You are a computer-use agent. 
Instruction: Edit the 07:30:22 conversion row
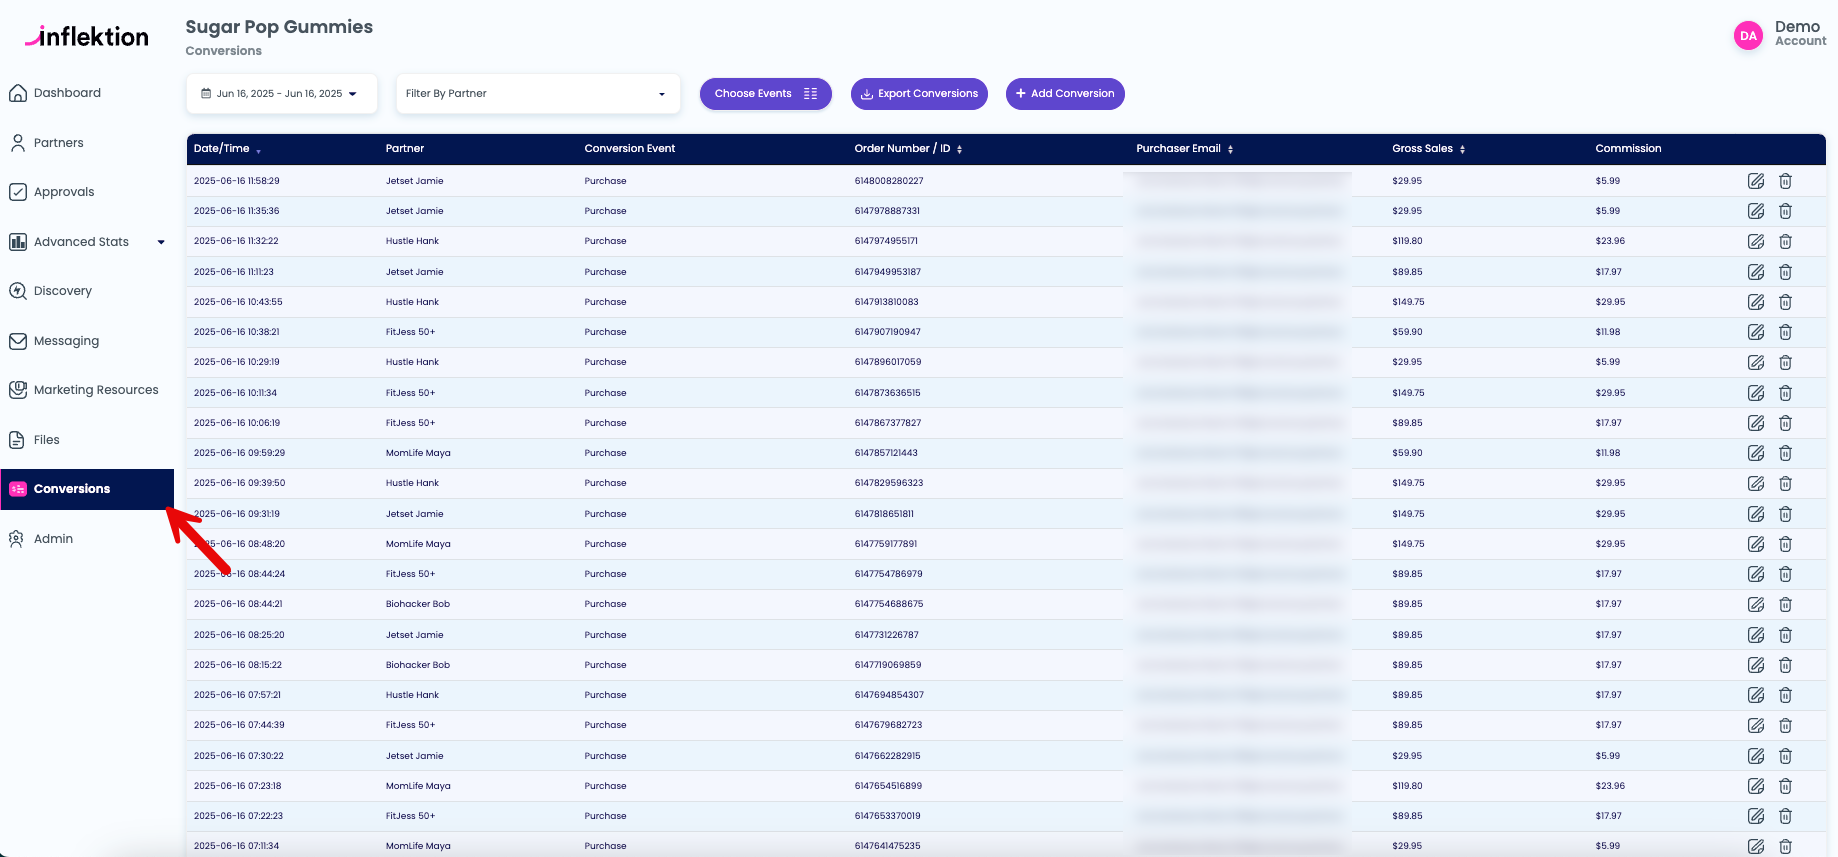pos(1756,756)
